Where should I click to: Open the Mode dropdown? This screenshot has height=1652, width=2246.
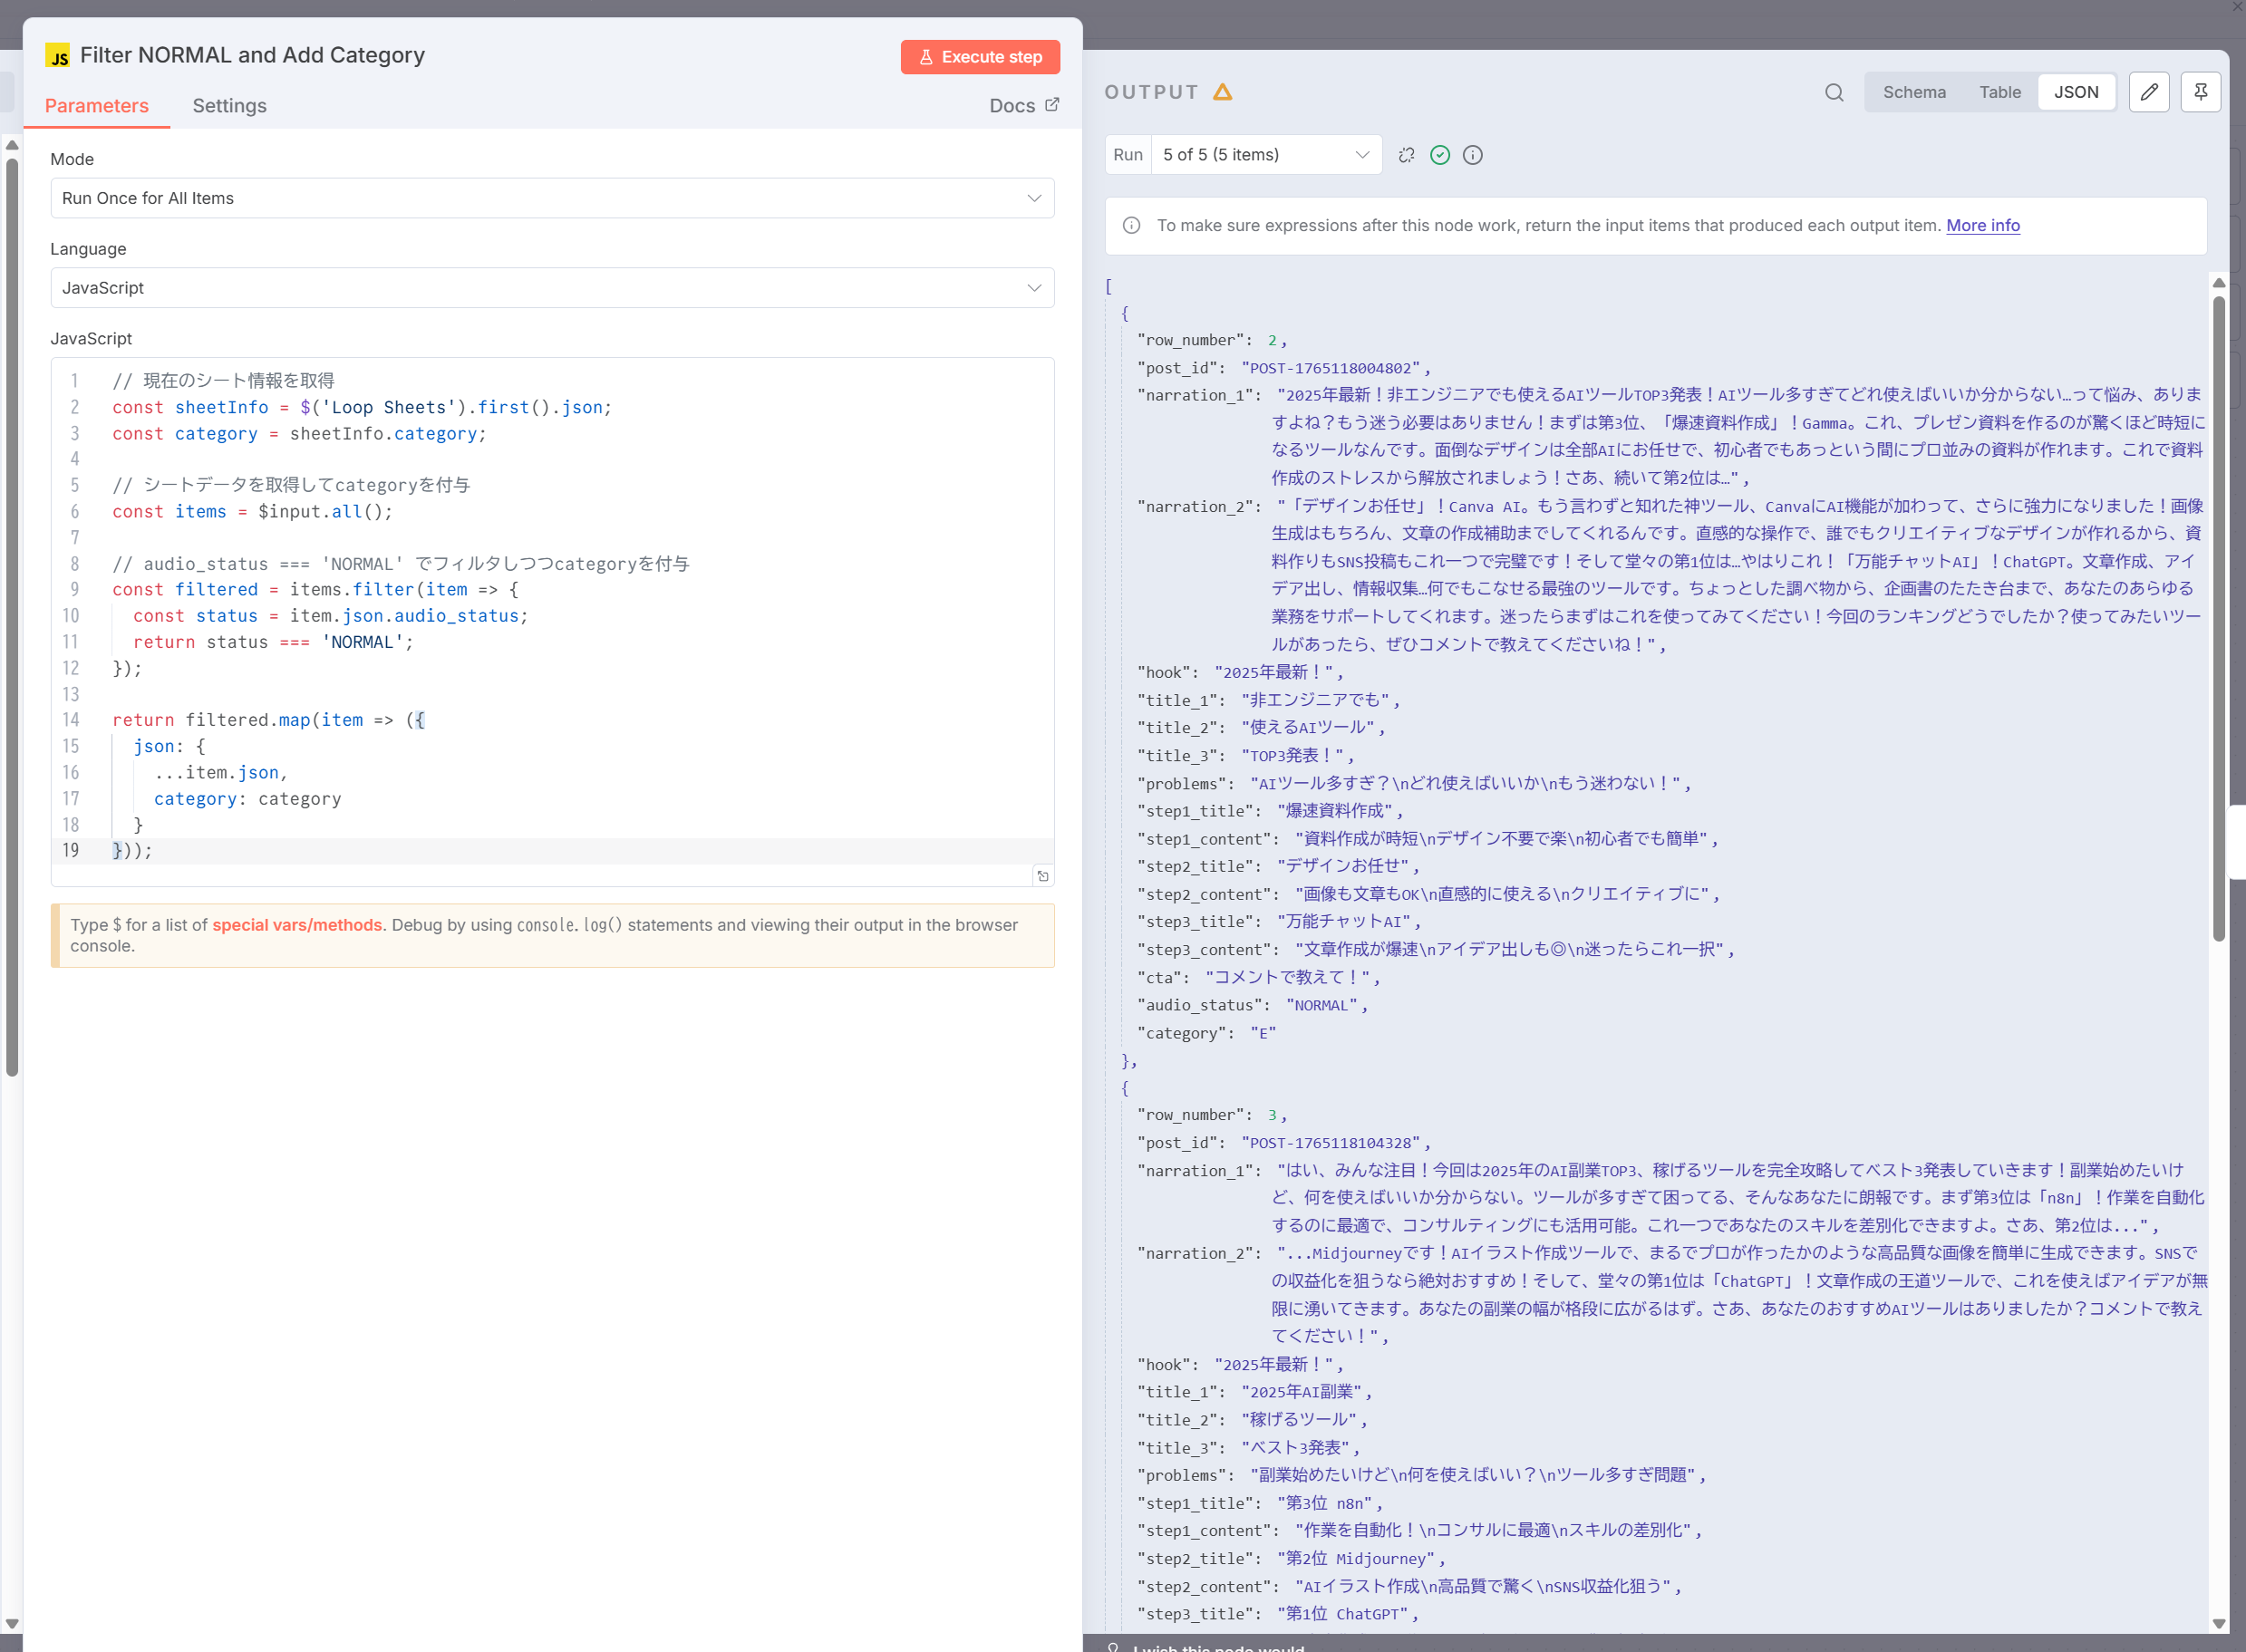(x=552, y=198)
